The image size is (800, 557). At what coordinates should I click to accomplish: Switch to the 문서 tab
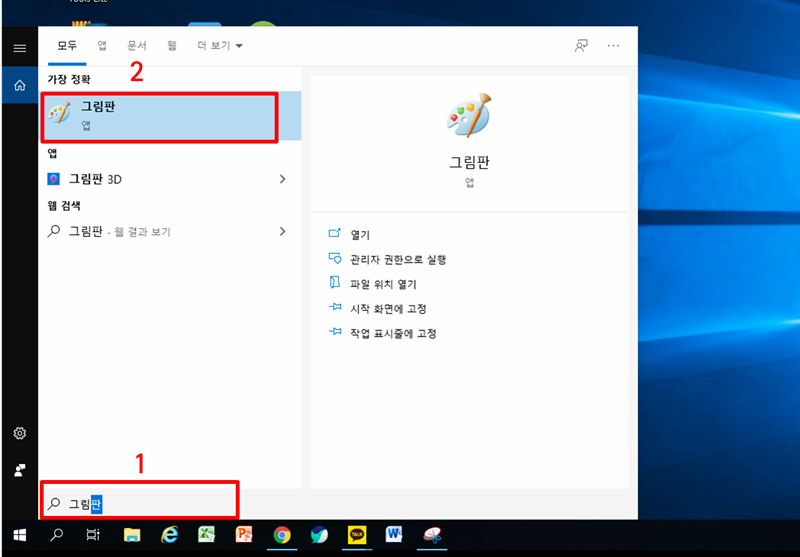137,46
